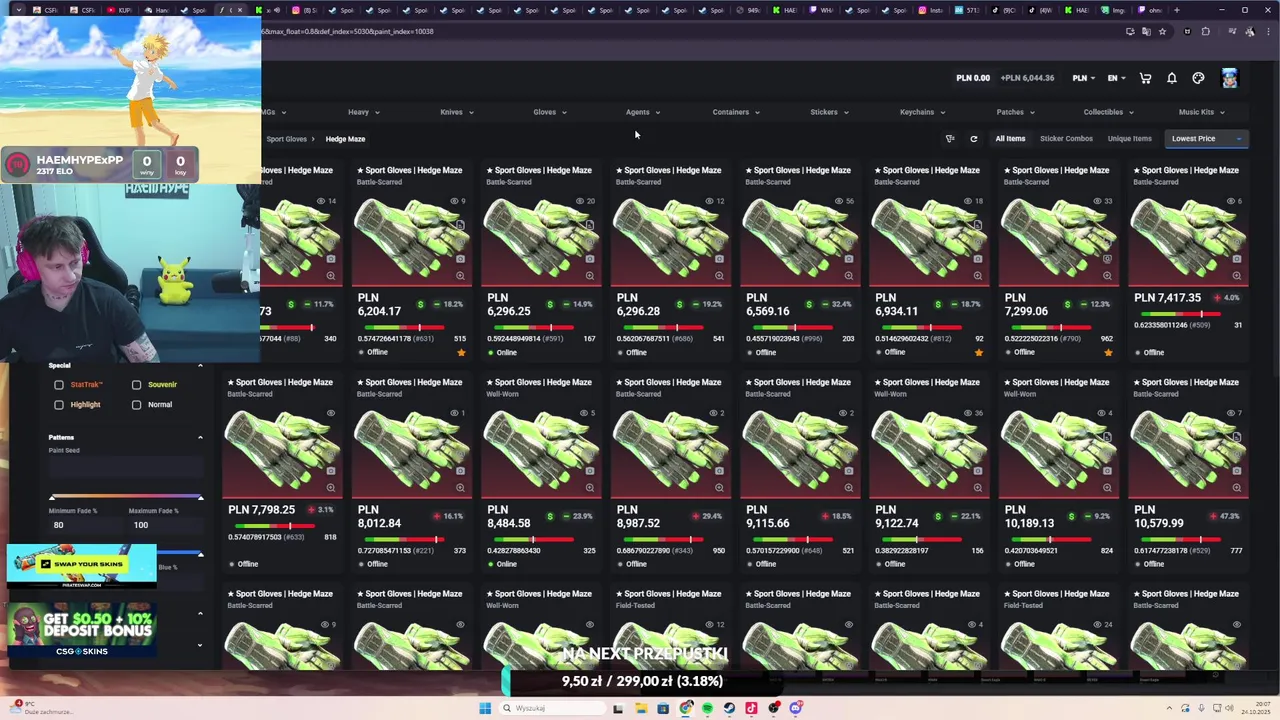The width and height of the screenshot is (1280, 720).
Task: Toggle favorite star on PLN 6,934.11 listing
Action: pos(979,352)
